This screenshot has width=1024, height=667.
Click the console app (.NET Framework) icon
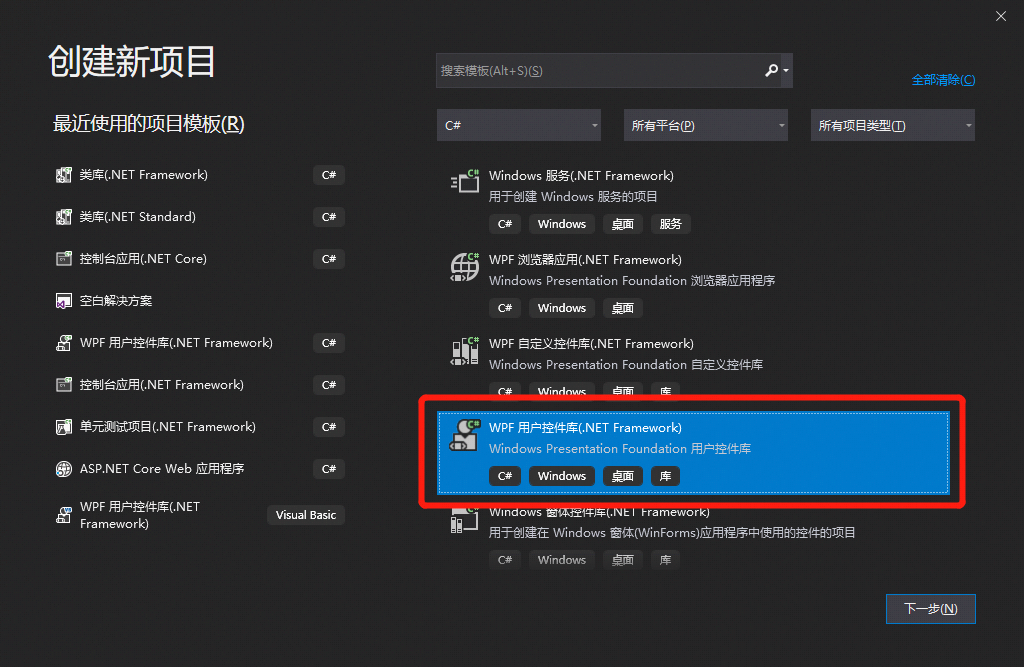63,385
